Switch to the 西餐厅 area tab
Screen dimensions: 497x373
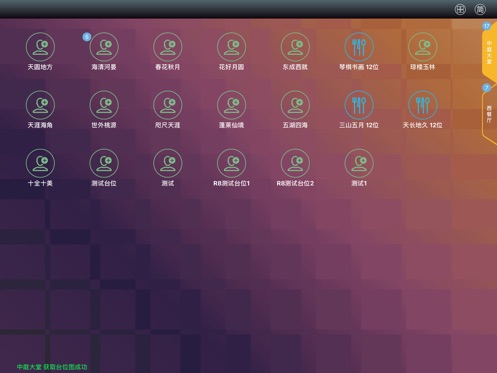tap(489, 114)
